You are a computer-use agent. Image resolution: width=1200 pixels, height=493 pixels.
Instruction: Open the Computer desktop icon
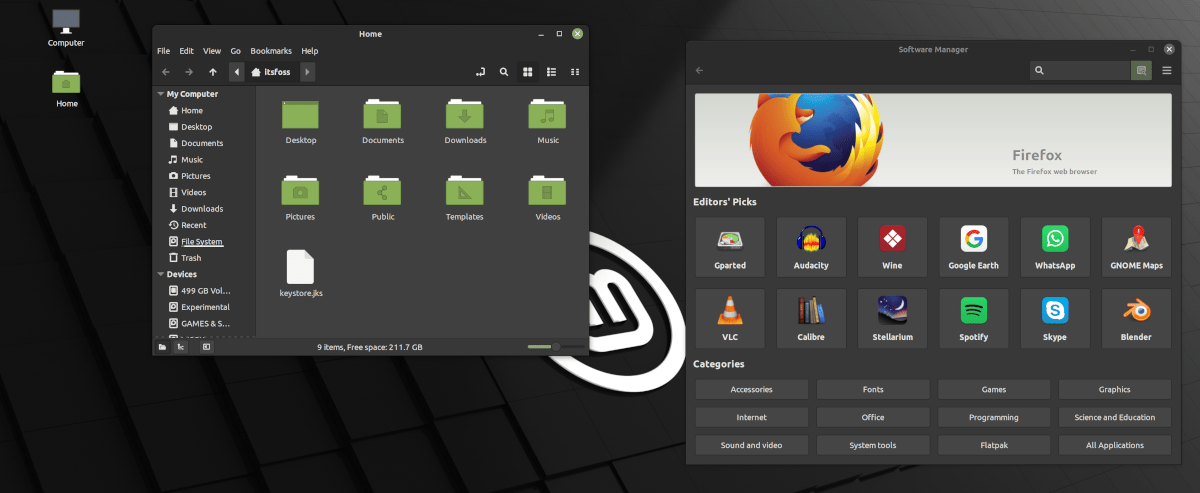(66, 22)
